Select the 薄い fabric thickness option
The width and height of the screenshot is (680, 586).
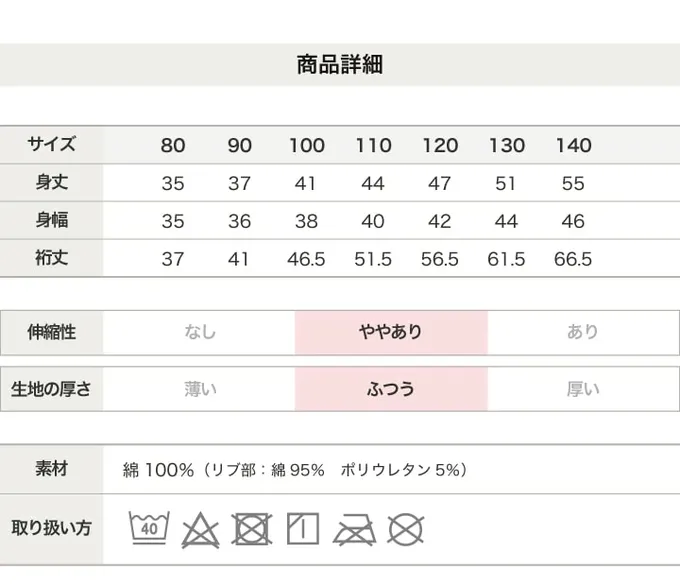[199, 389]
